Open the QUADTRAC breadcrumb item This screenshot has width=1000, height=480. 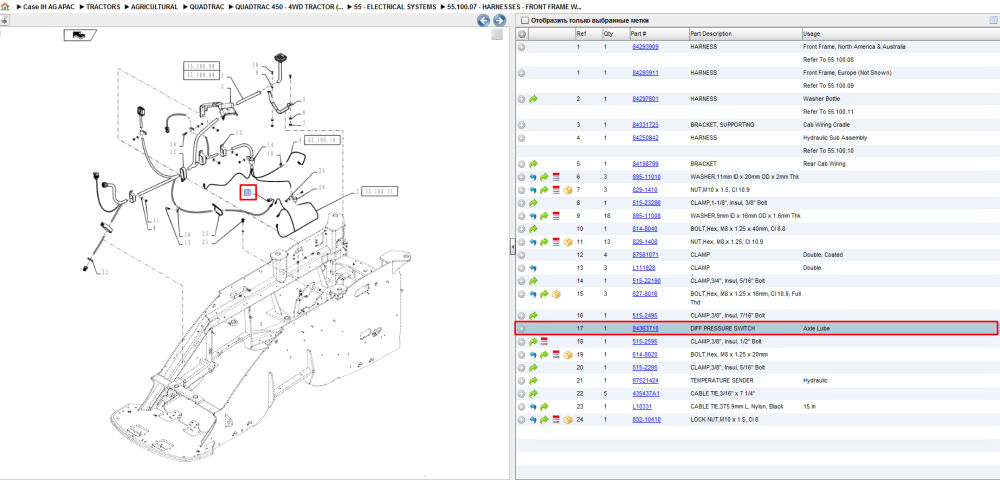[206, 6]
